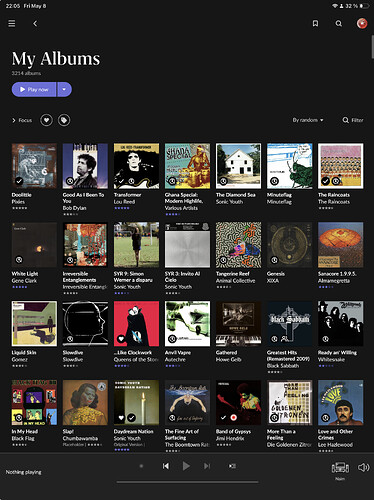Viewport: 374px width, 500px height.
Task: Check the battery indicator in status bar
Action: click(x=364, y=6)
